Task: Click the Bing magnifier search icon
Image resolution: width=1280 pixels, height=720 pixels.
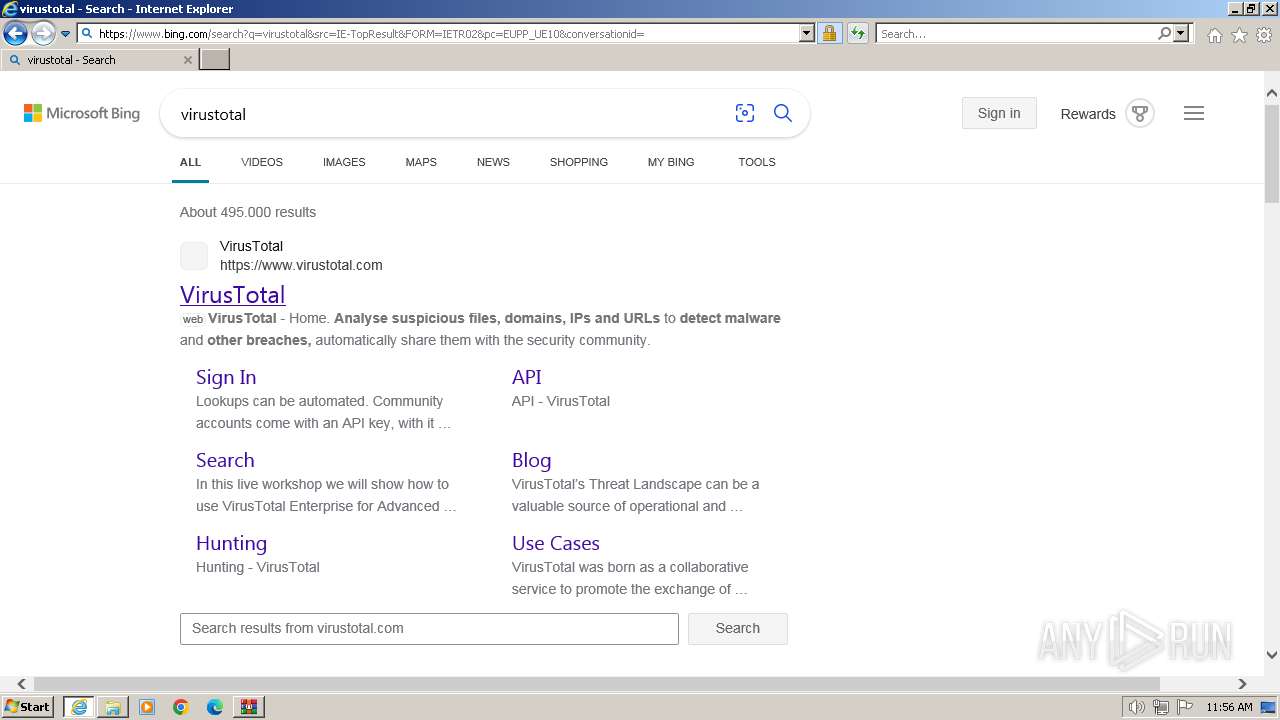Action: 783,113
